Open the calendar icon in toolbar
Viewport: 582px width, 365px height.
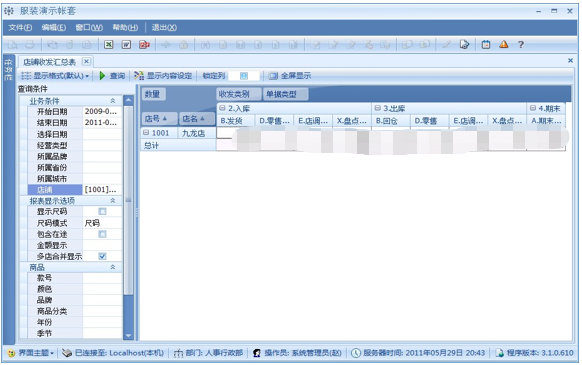pos(485,45)
